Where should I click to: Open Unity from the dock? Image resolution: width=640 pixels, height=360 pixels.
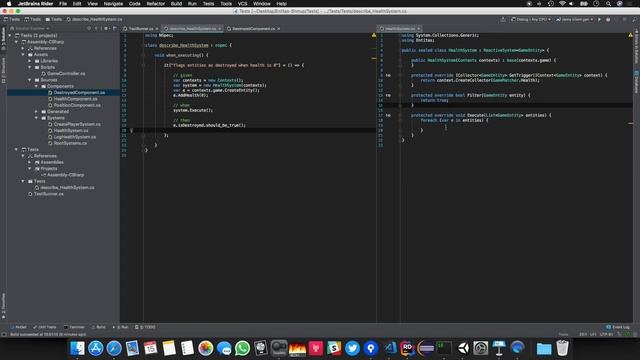click(463, 348)
